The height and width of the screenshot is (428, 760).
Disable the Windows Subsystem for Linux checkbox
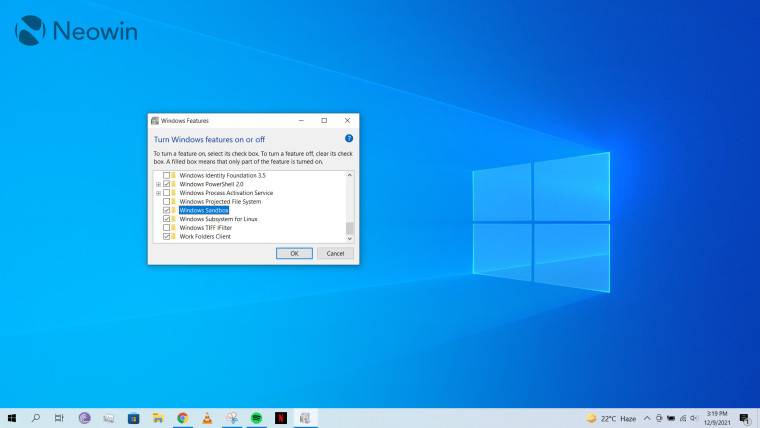[166, 219]
